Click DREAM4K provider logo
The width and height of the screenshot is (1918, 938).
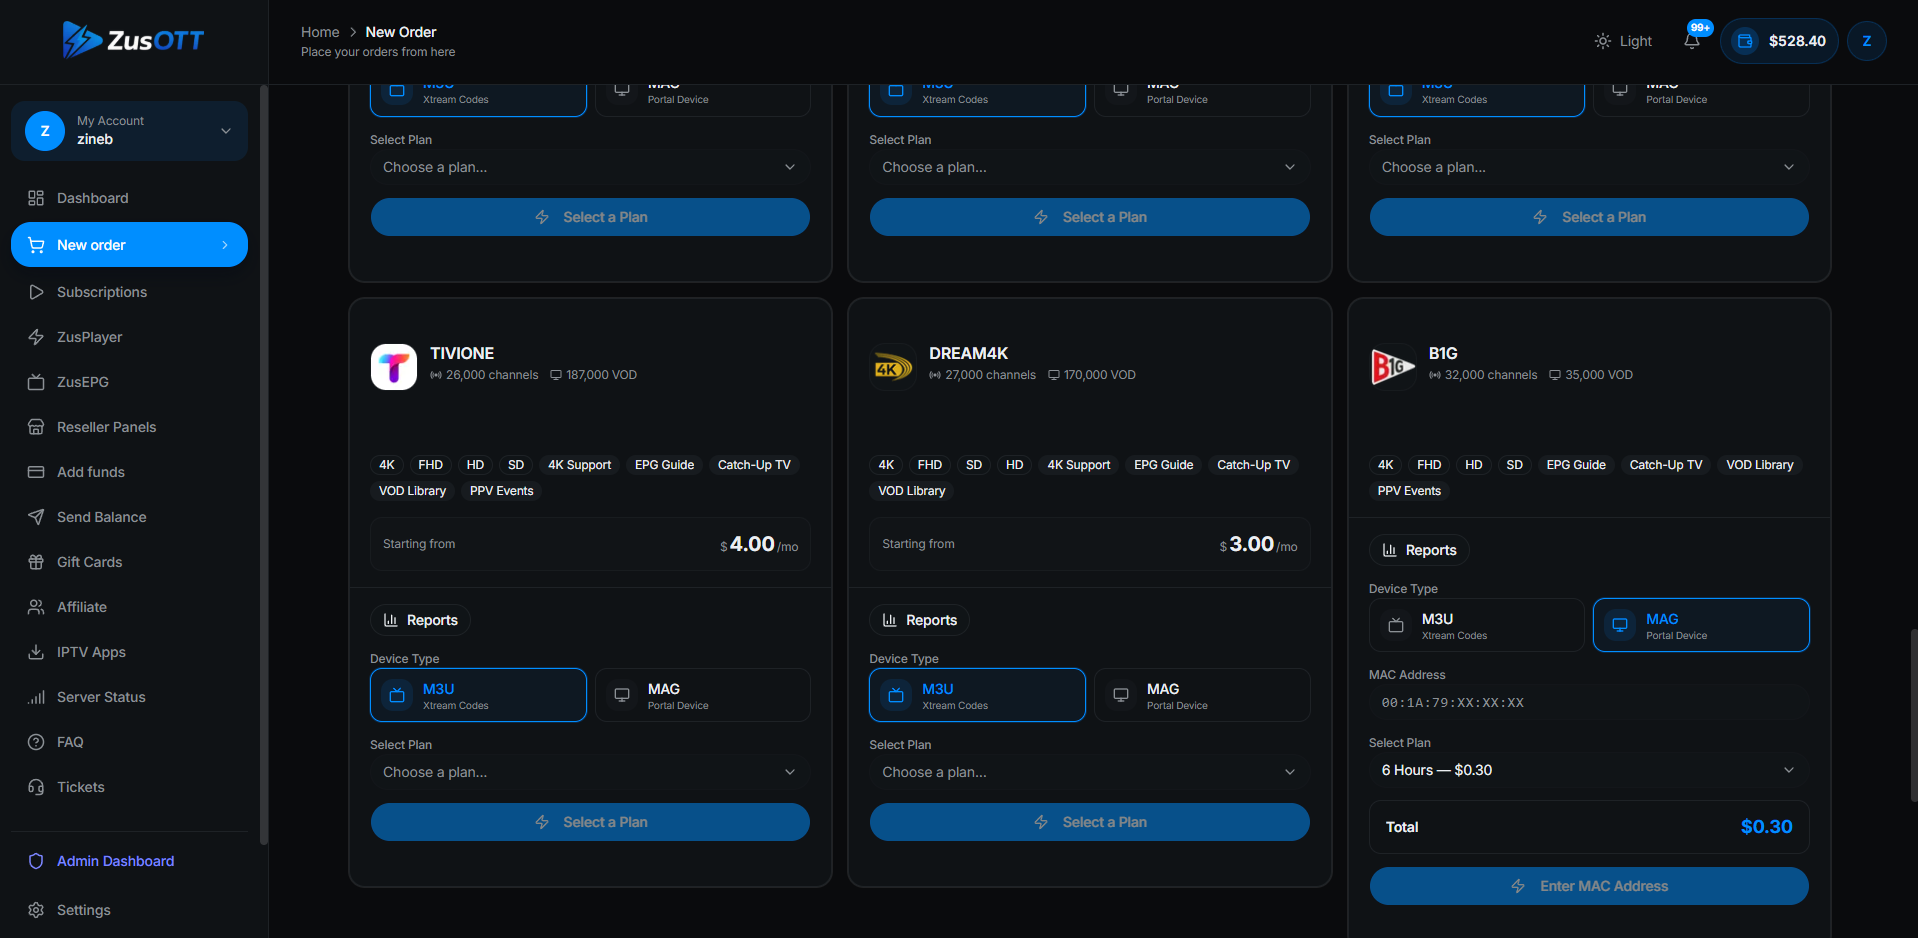tap(893, 367)
